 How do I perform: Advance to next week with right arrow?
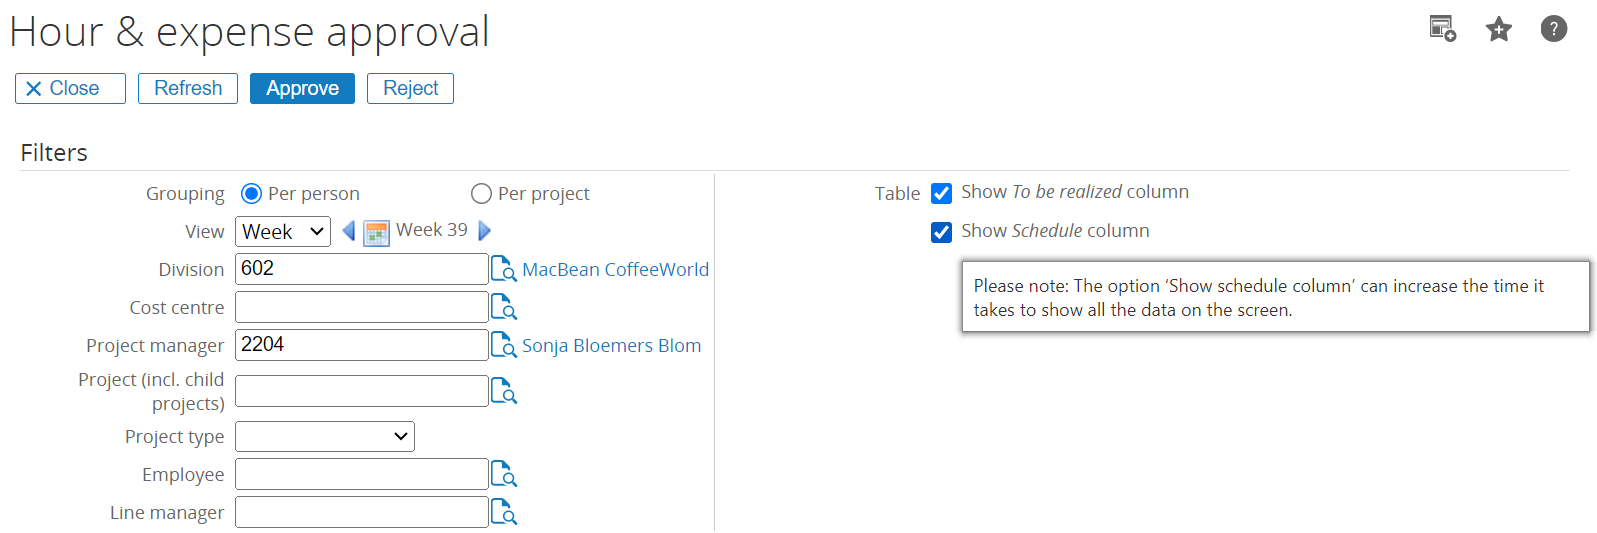[485, 231]
